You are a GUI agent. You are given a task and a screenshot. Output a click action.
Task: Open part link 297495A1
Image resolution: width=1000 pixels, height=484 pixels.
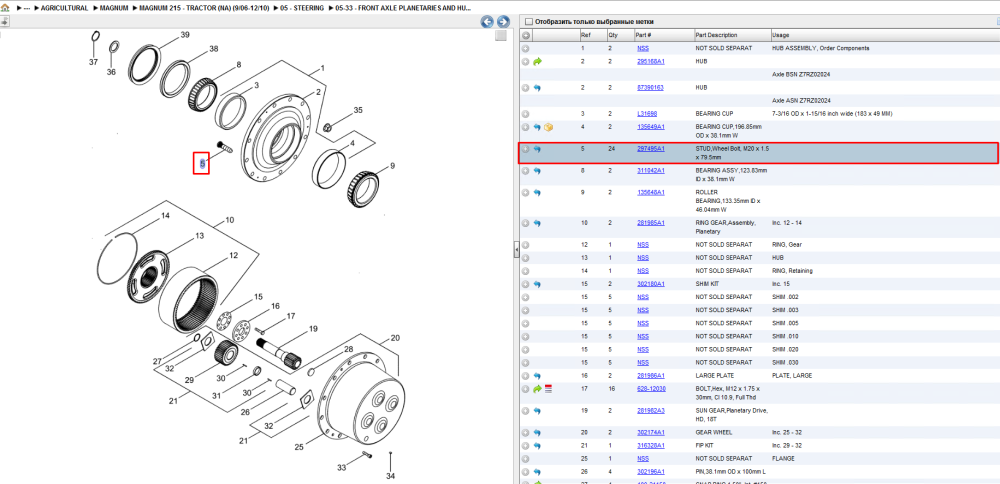(x=651, y=149)
